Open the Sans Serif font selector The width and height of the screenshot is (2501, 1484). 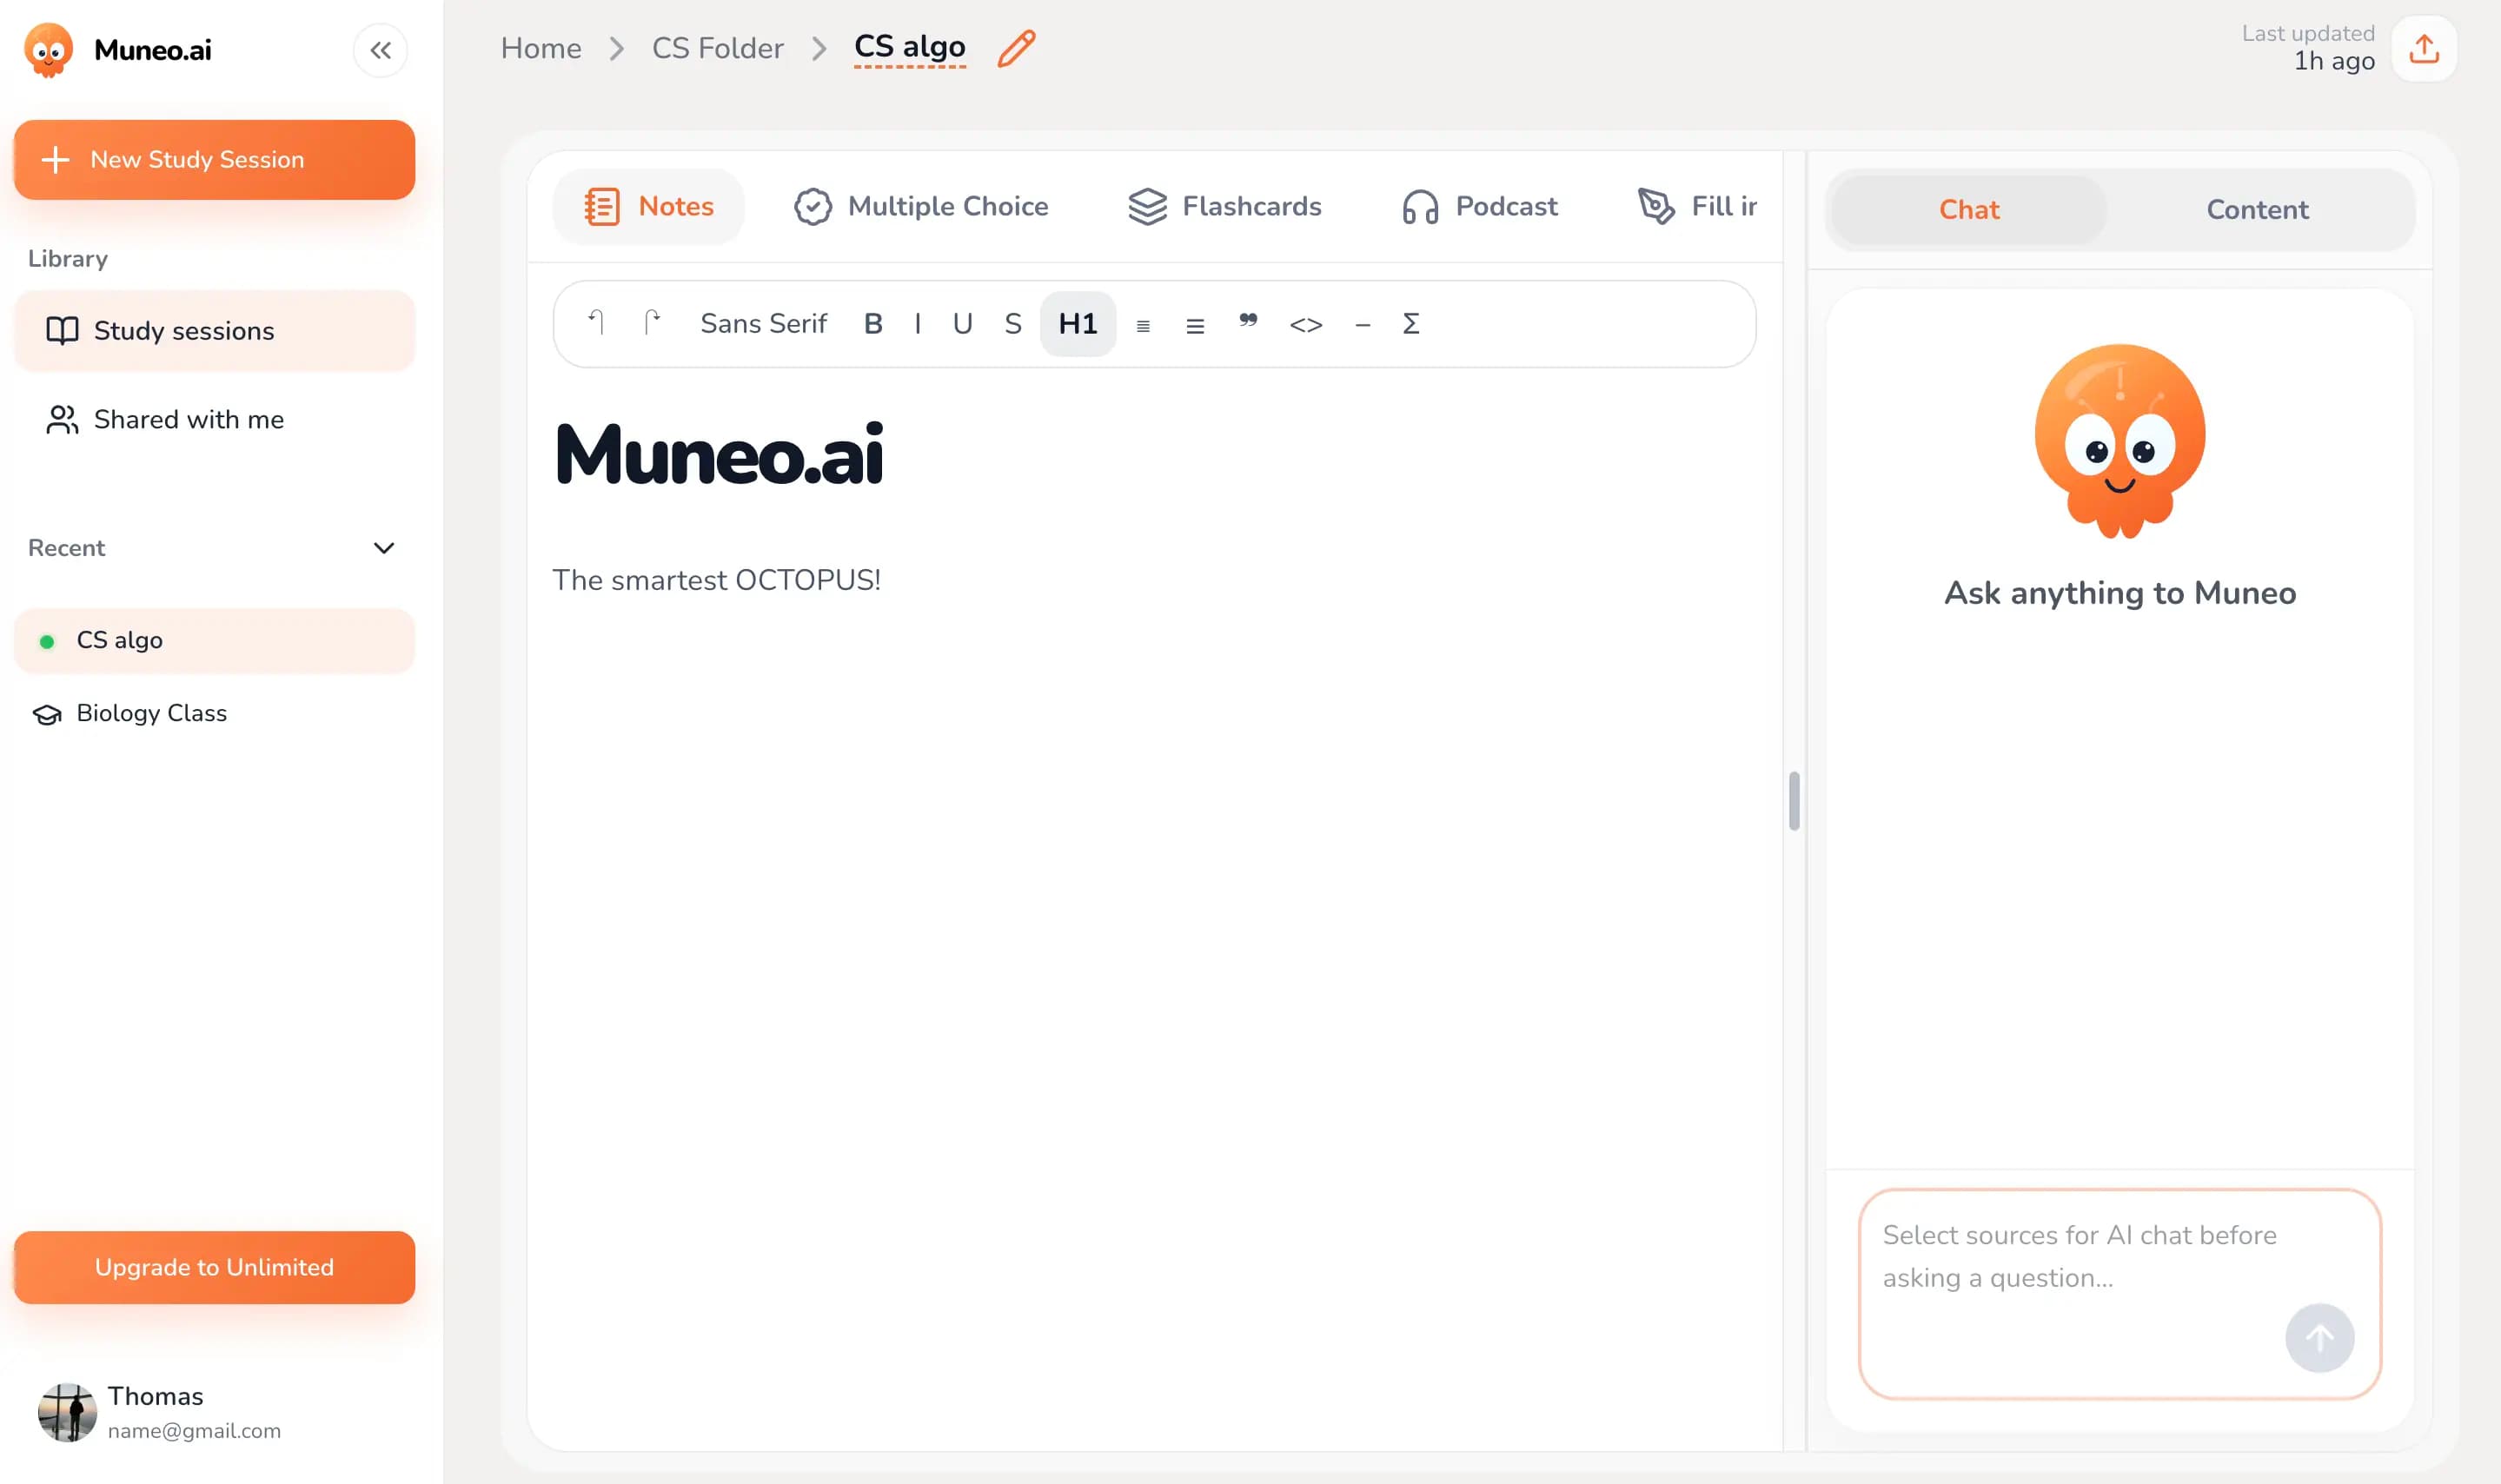pyautogui.click(x=763, y=323)
